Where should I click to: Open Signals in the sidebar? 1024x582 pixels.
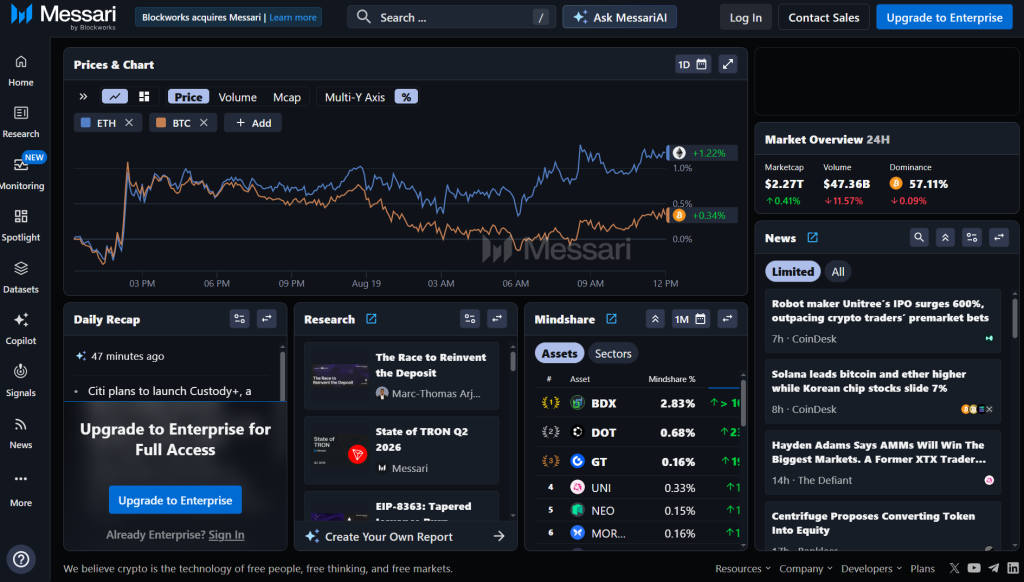click(x=21, y=381)
